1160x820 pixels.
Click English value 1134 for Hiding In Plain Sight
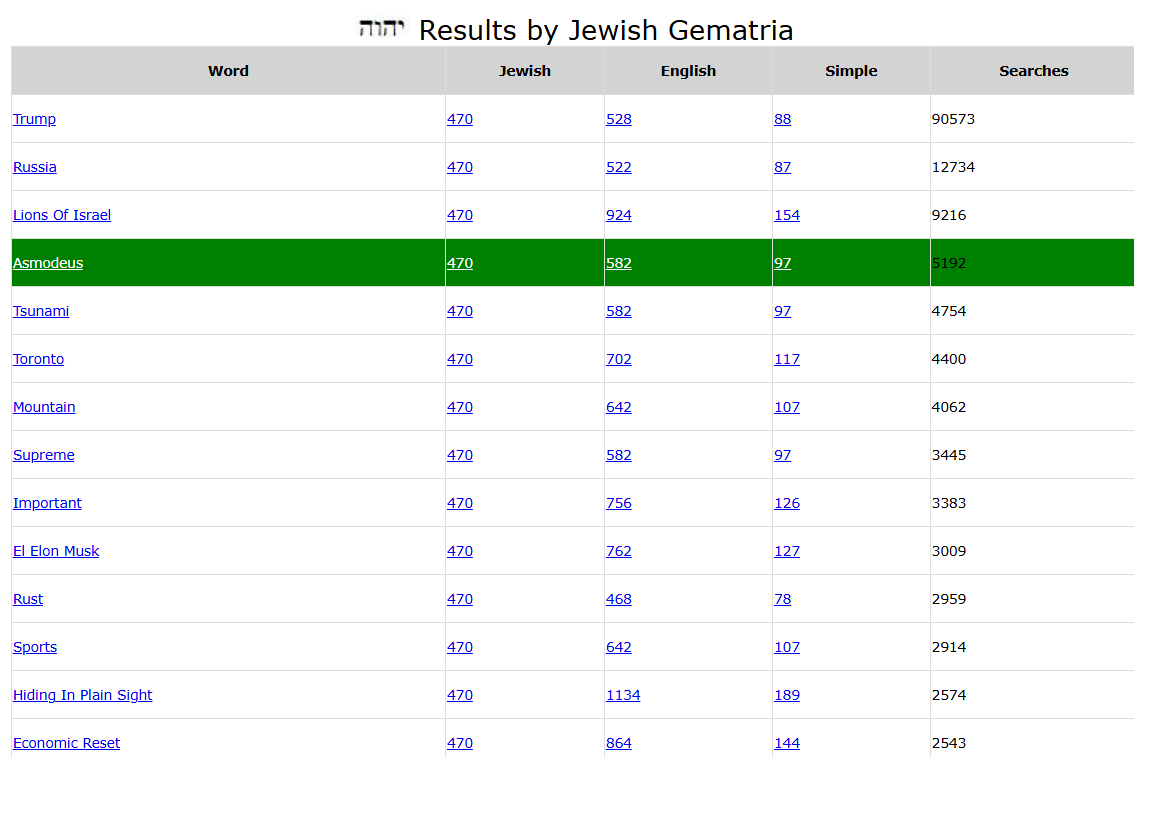click(624, 696)
